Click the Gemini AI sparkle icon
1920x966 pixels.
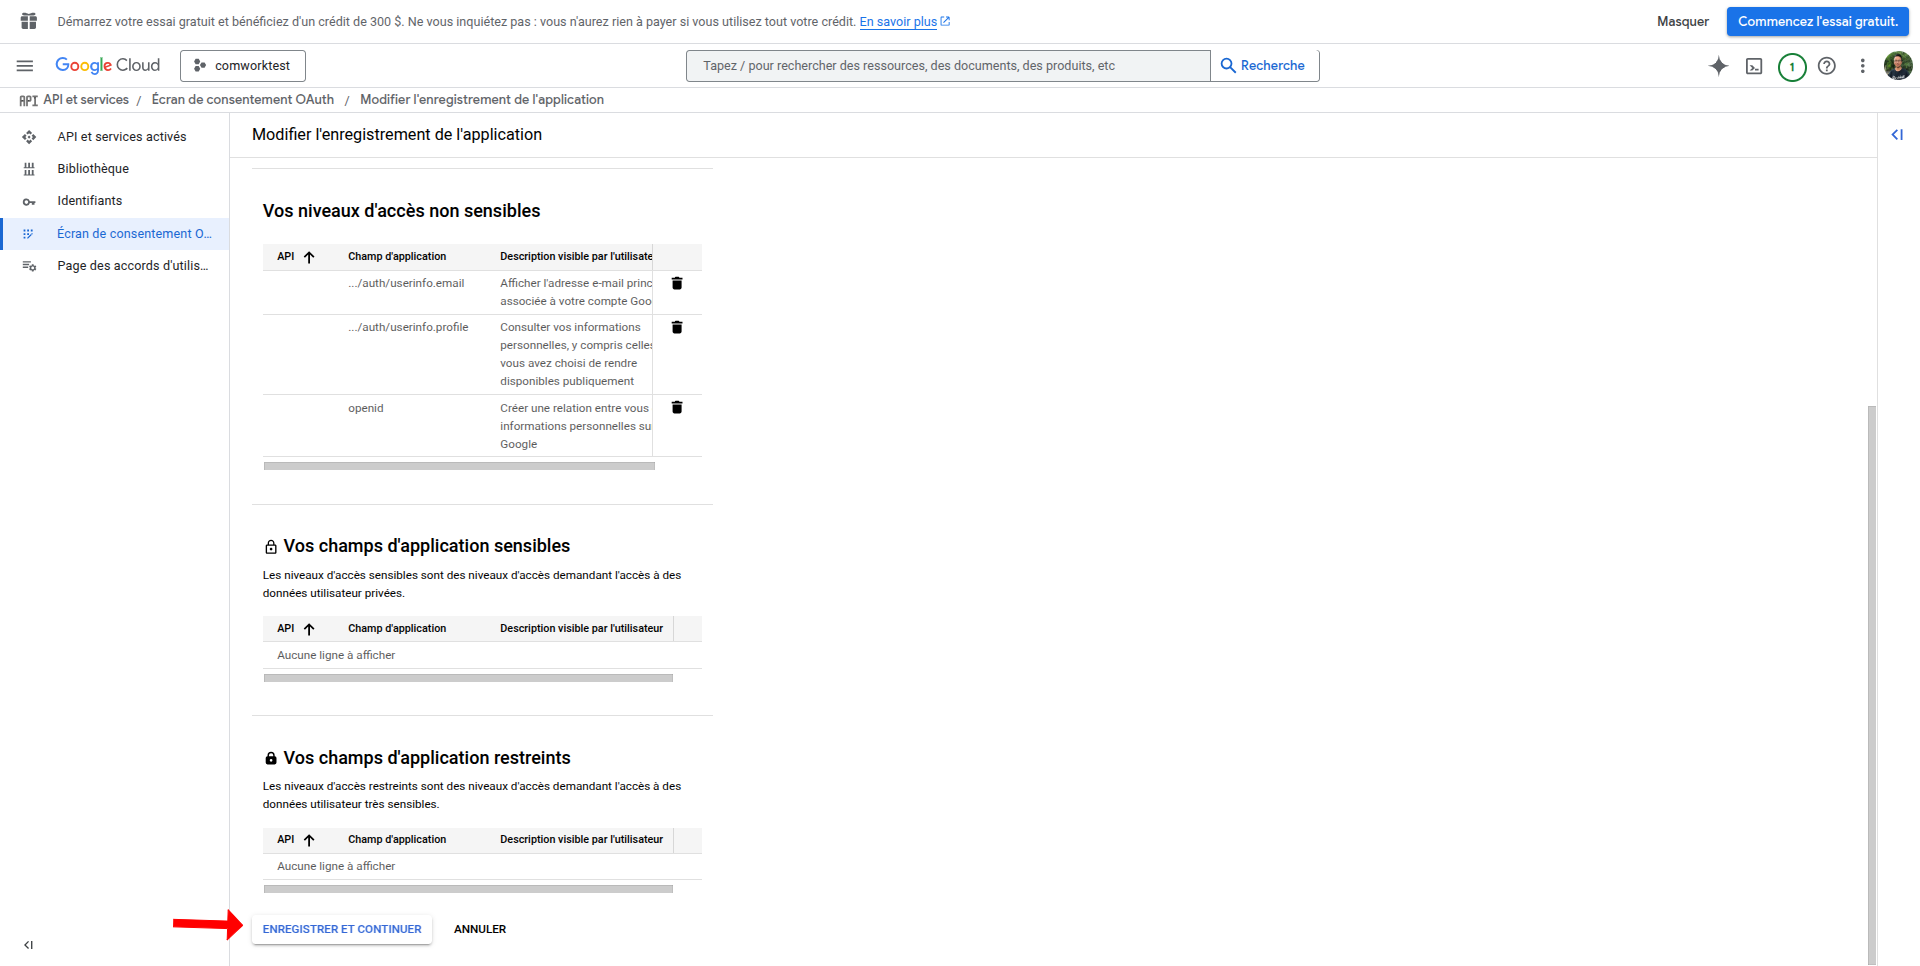click(1718, 66)
